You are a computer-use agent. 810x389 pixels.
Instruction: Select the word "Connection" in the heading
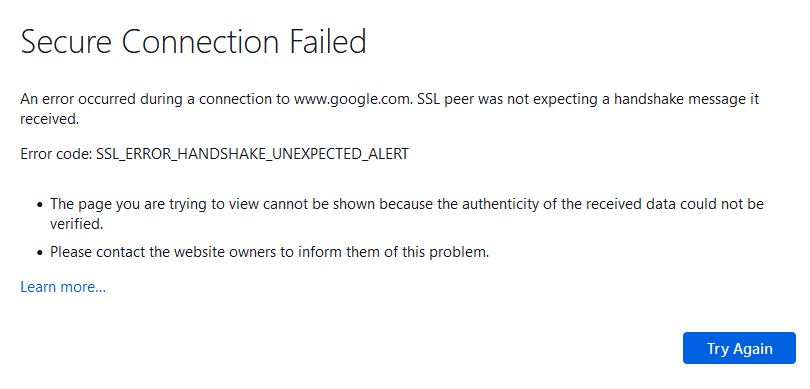click(200, 42)
